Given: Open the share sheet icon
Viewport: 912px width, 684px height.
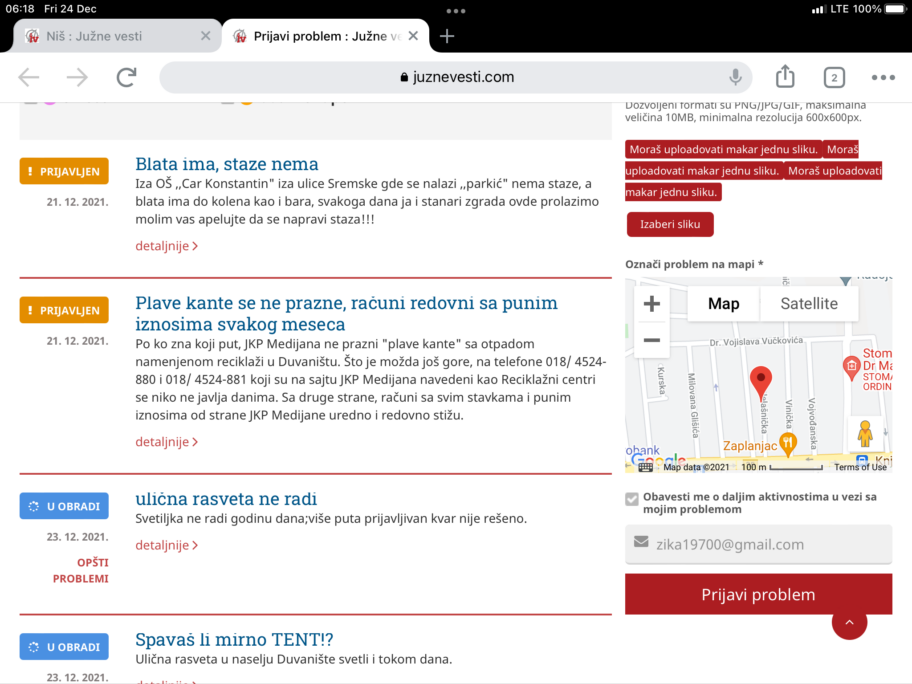Looking at the screenshot, I should click(x=785, y=77).
